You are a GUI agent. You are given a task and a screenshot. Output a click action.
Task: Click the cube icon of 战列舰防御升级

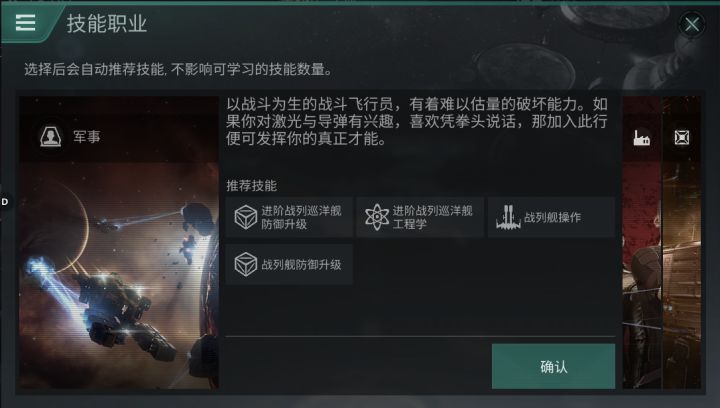click(246, 264)
